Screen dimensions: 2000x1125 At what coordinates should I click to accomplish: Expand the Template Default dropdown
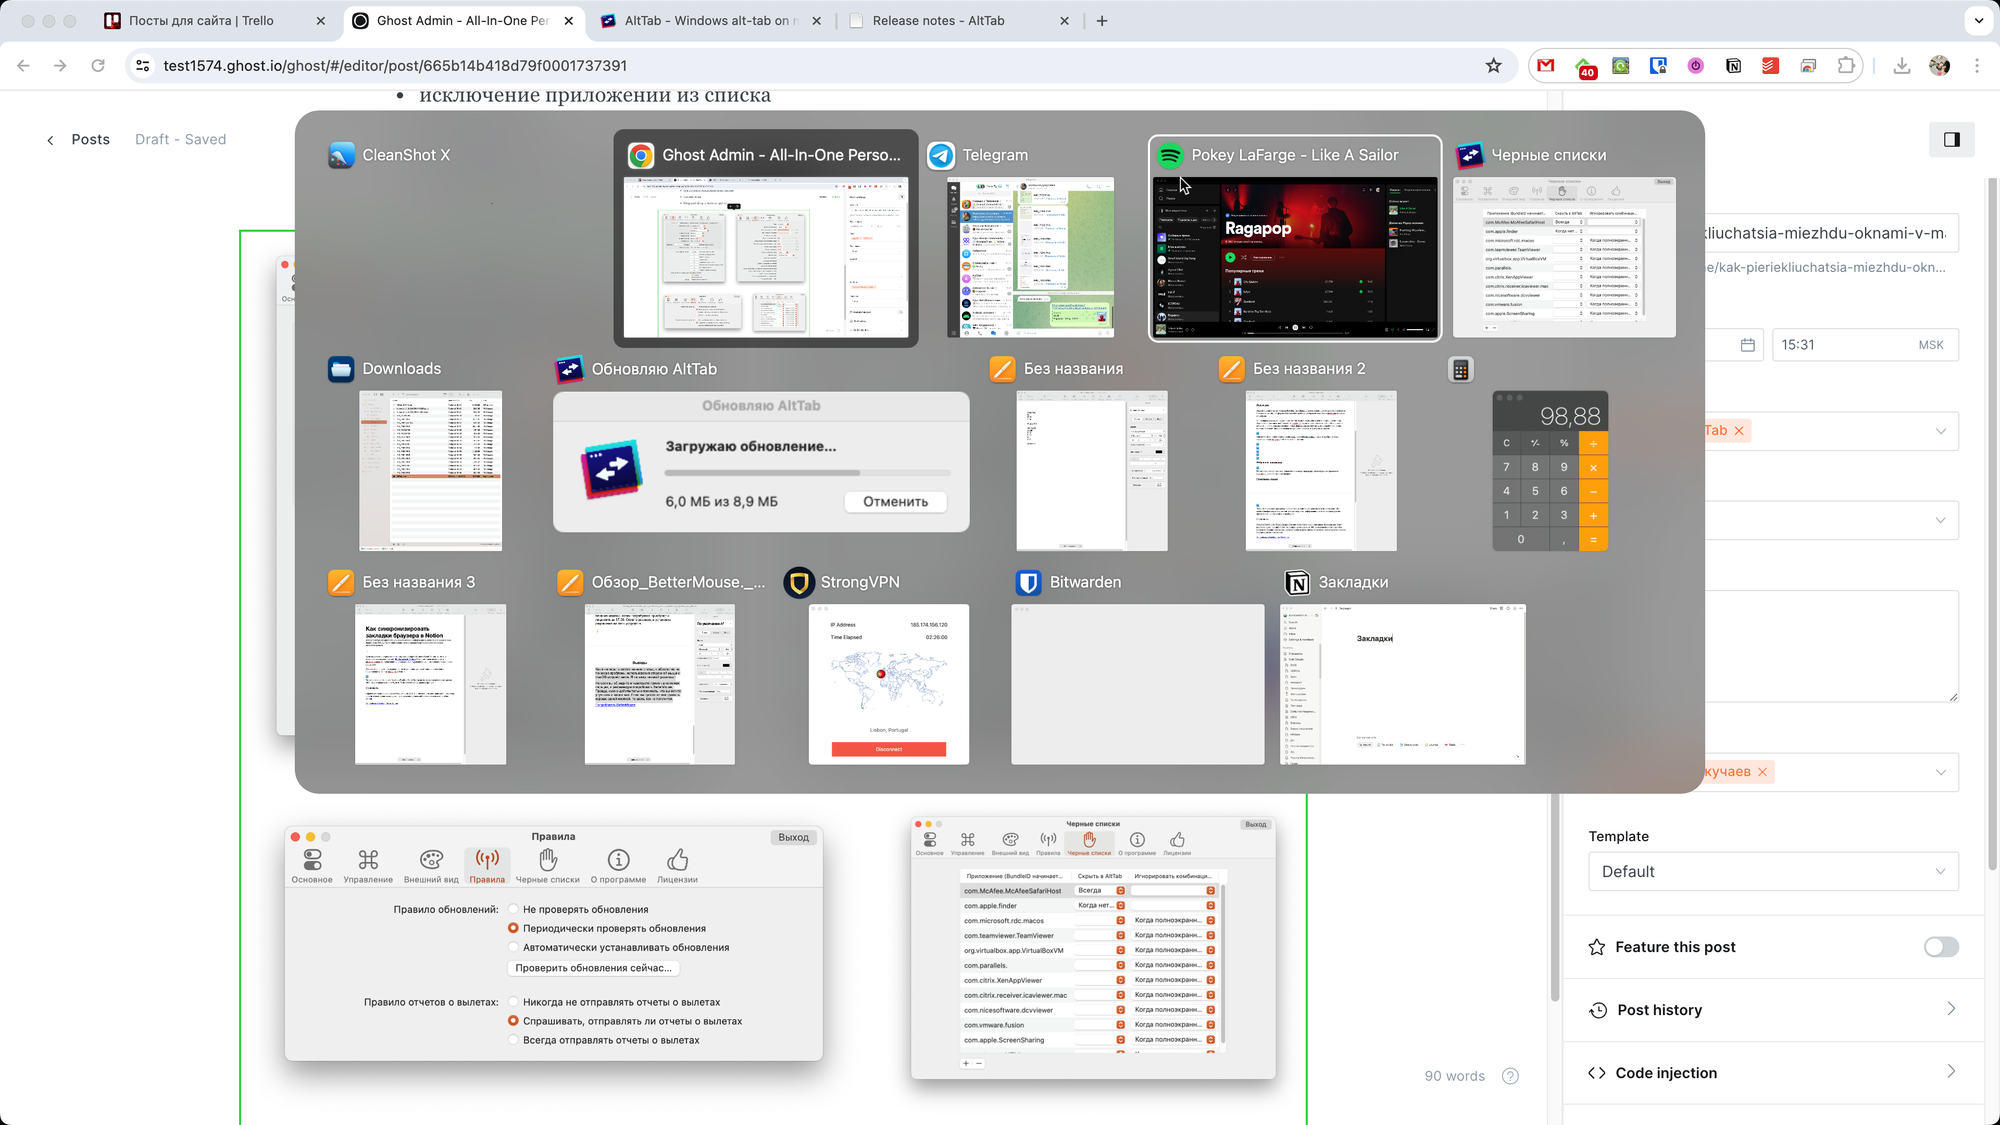tap(1772, 871)
